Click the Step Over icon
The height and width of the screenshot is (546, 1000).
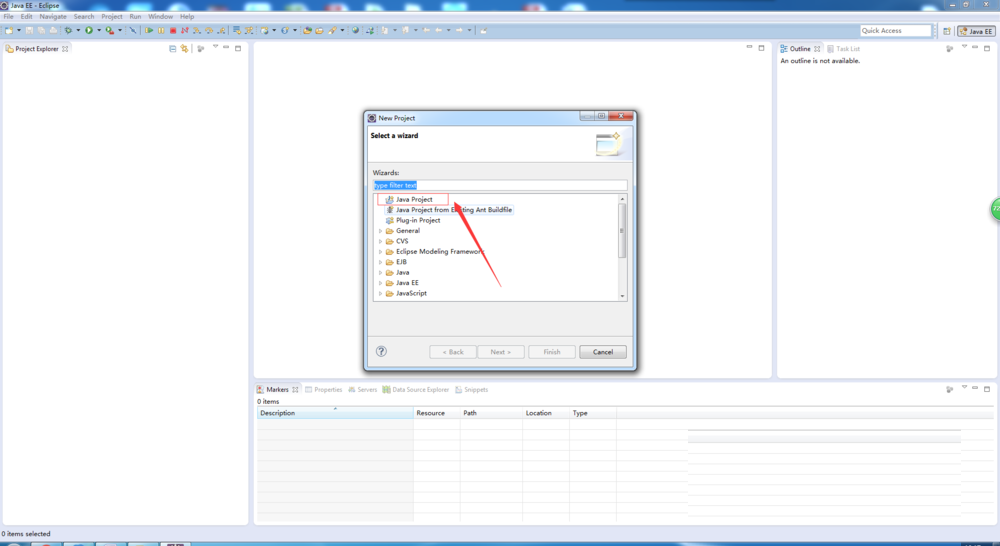coord(209,31)
